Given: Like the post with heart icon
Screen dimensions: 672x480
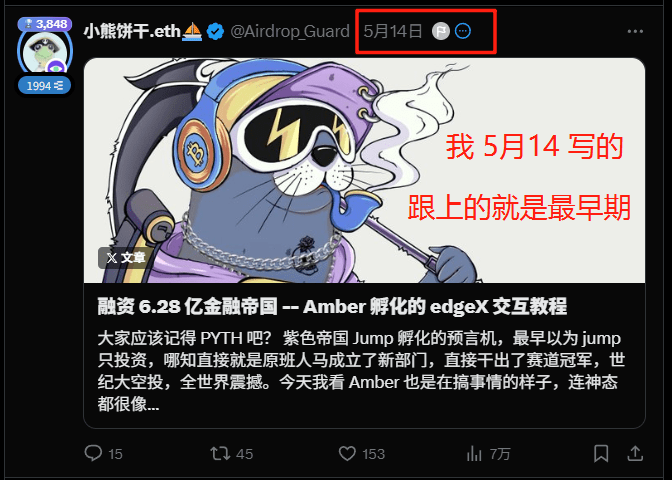Looking at the screenshot, I should pyautogui.click(x=347, y=453).
